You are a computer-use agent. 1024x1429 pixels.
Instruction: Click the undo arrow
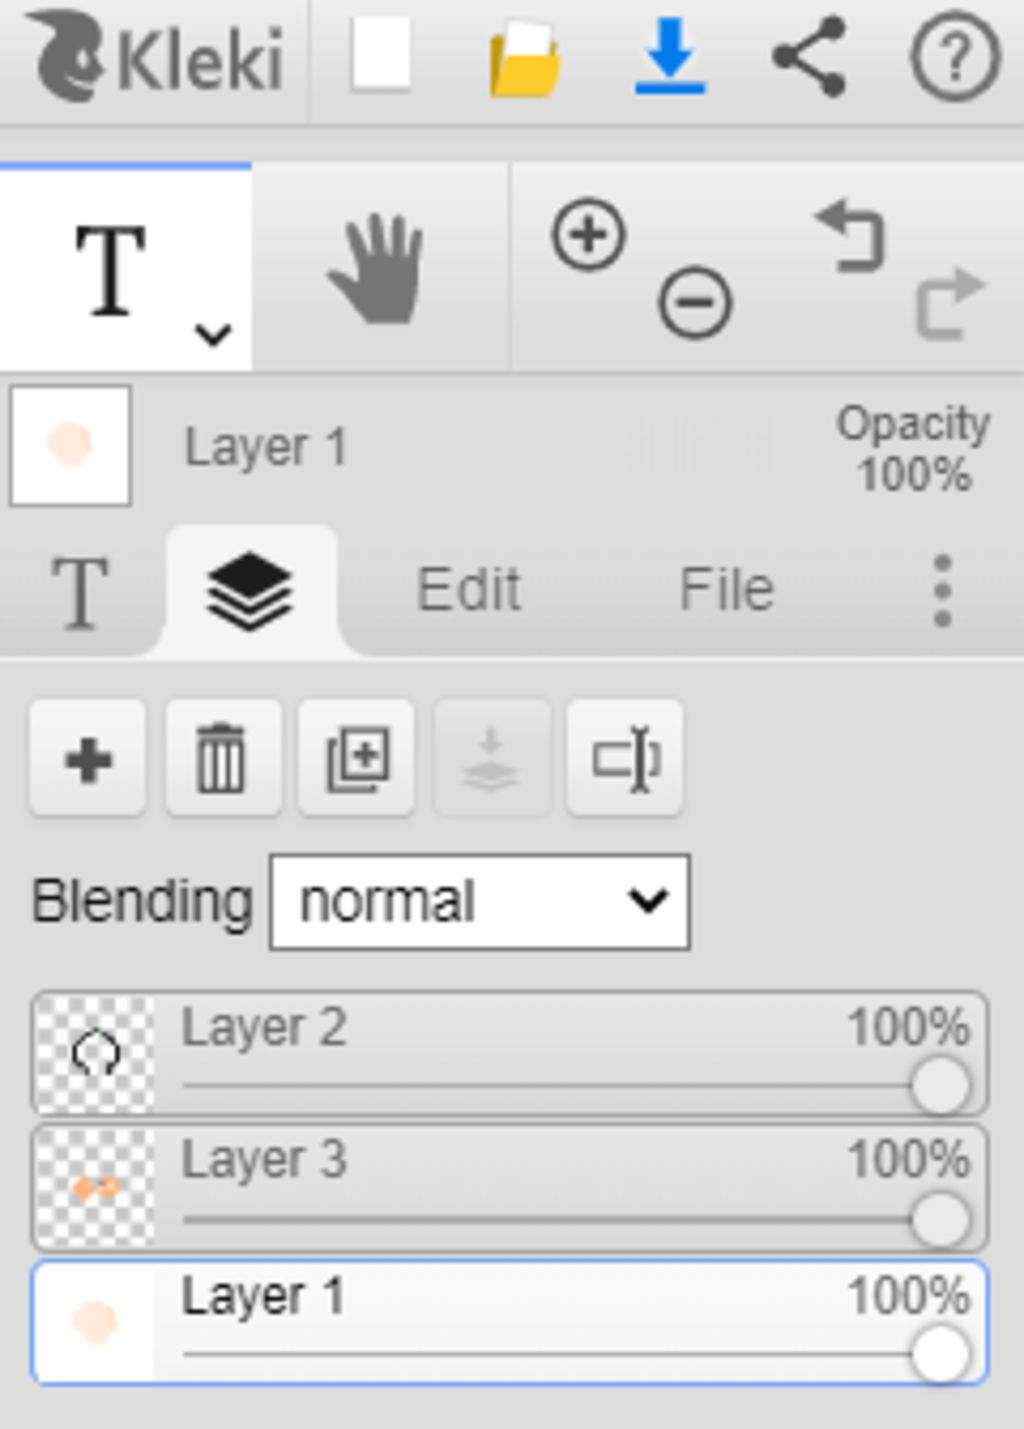coord(850,237)
